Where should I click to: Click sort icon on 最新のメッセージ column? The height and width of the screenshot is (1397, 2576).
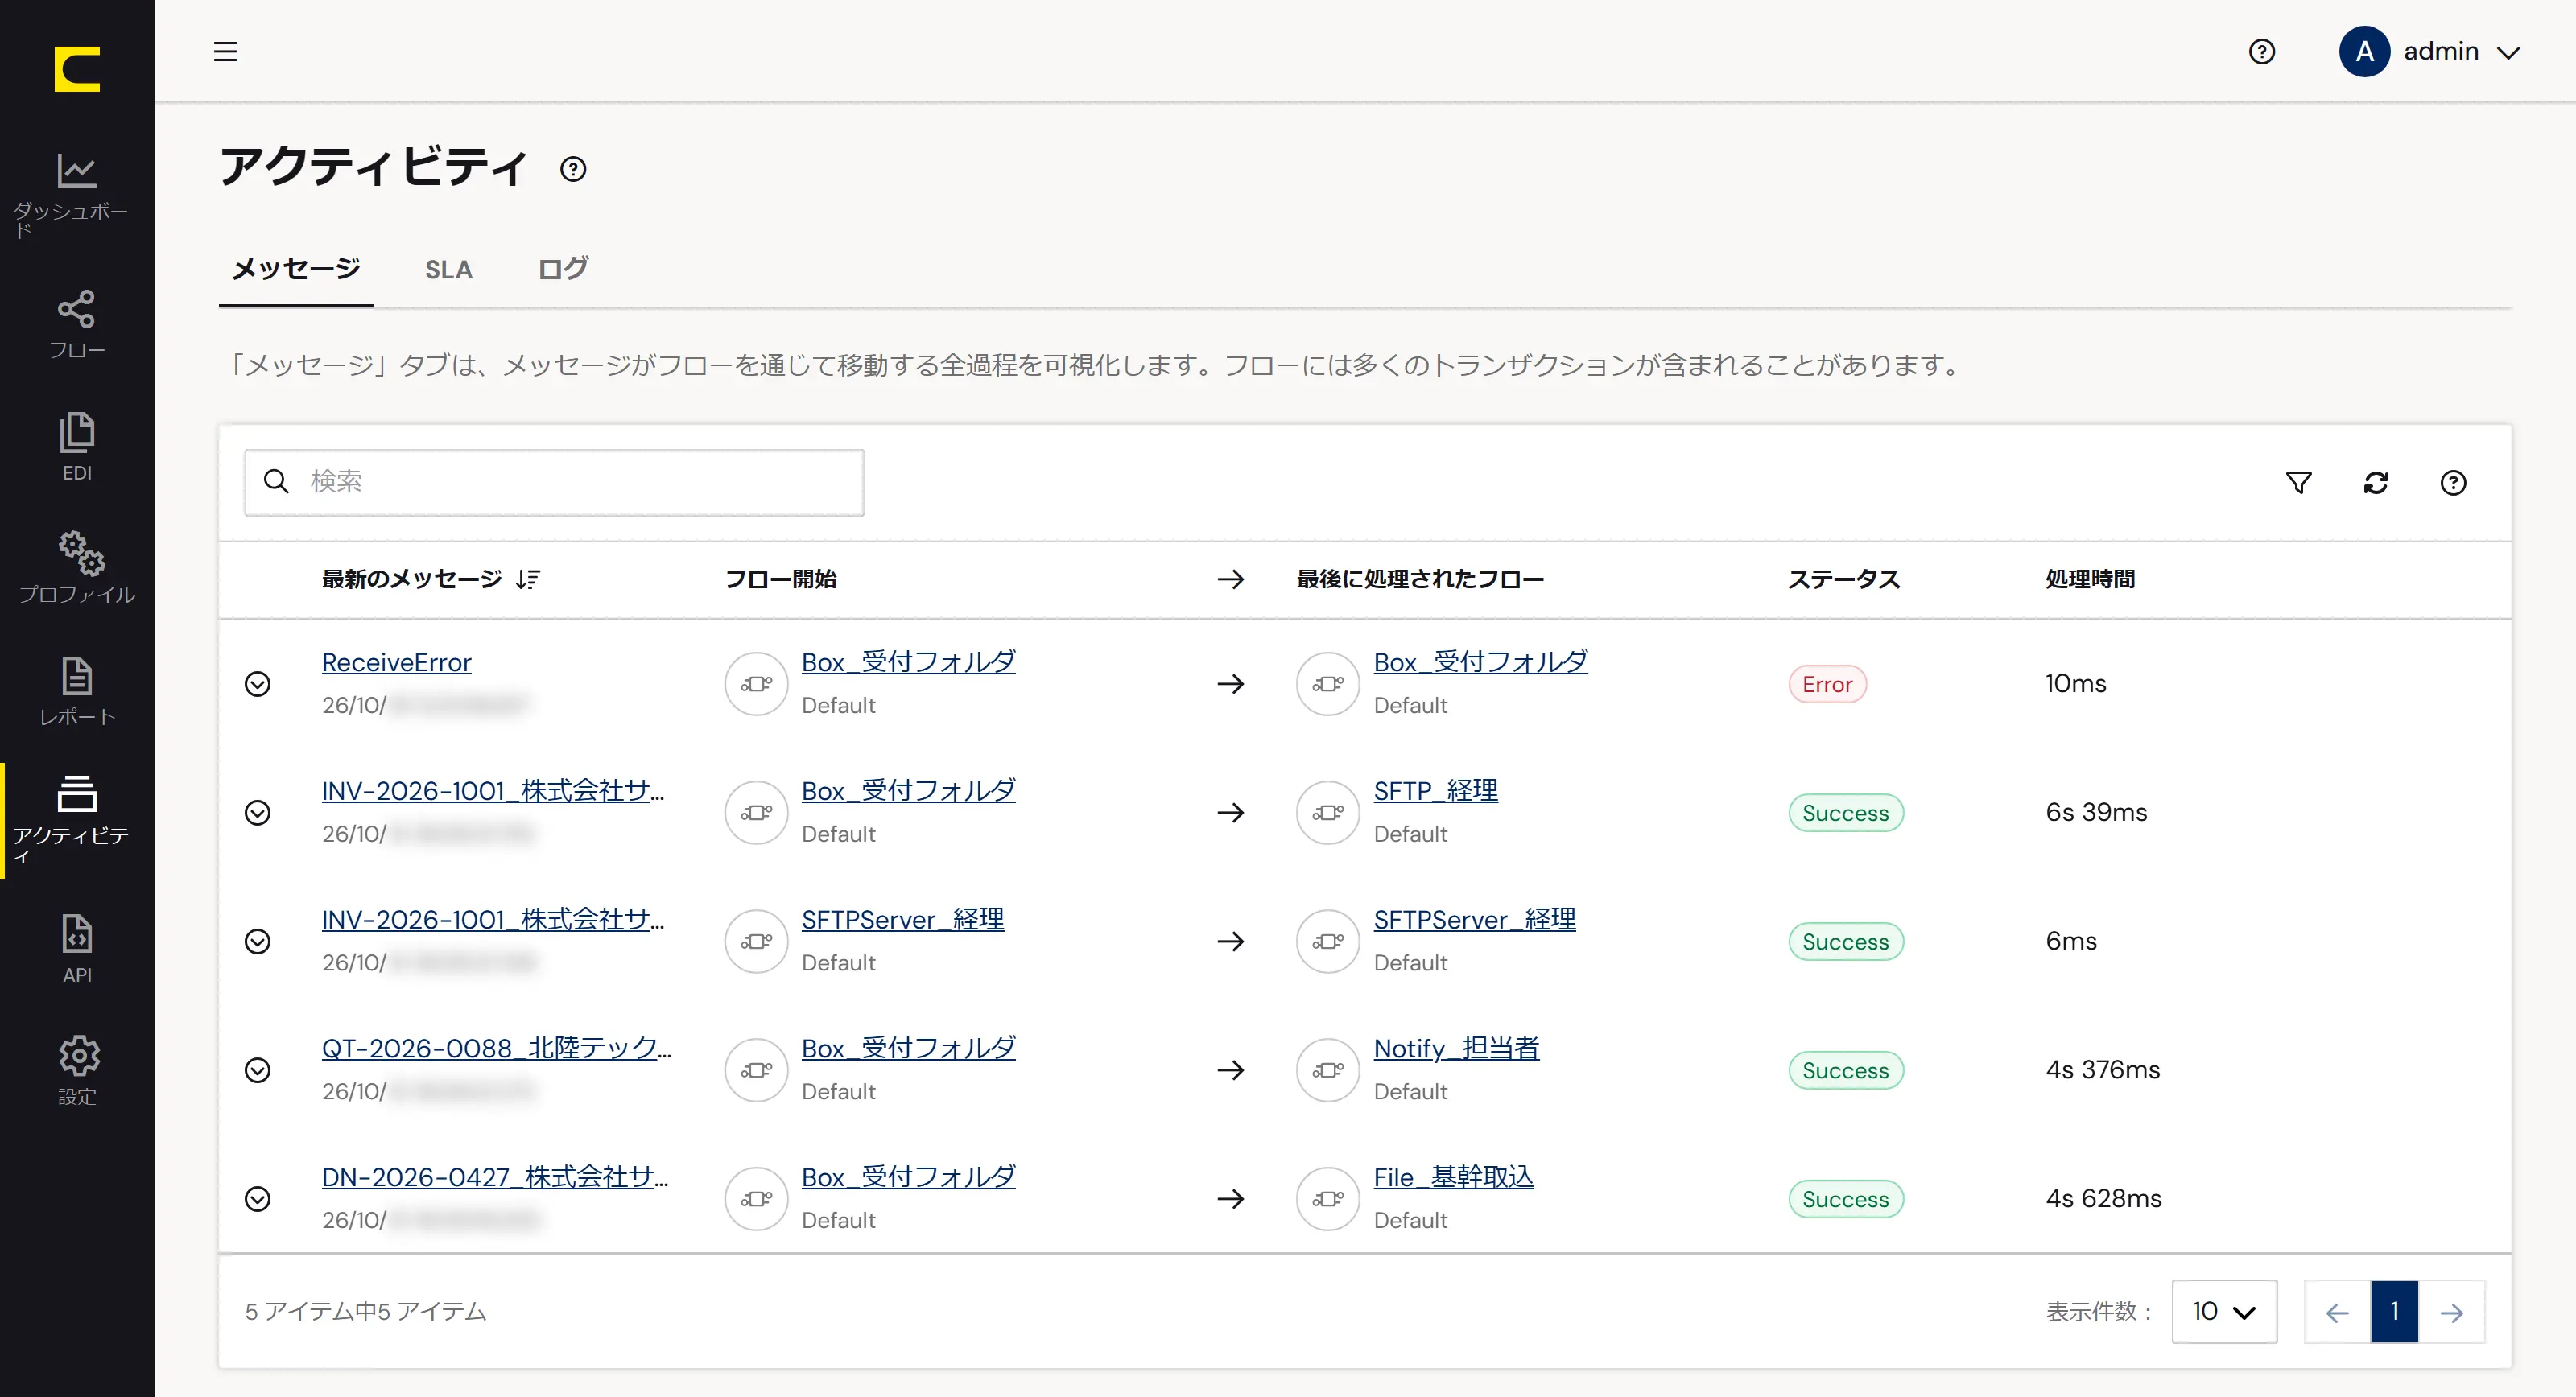click(x=529, y=579)
